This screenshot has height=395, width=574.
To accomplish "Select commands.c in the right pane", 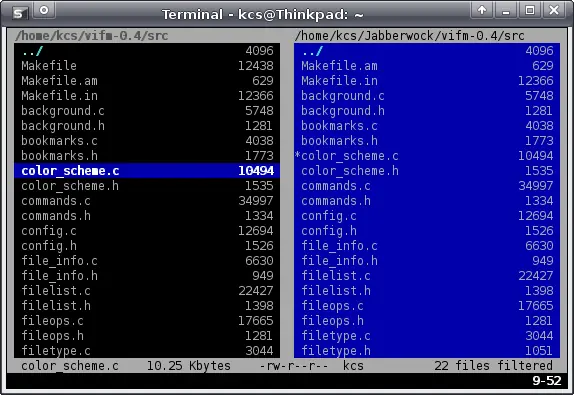I will [x=427, y=186].
